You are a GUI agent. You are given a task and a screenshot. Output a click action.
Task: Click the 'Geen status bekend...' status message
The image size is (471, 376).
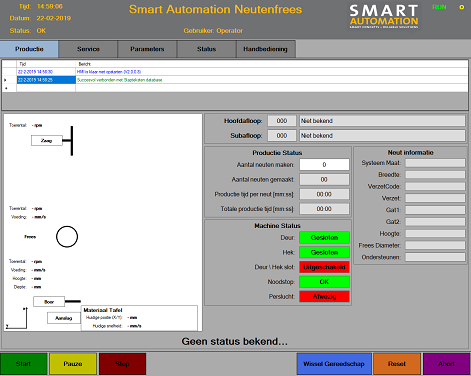(x=235, y=341)
